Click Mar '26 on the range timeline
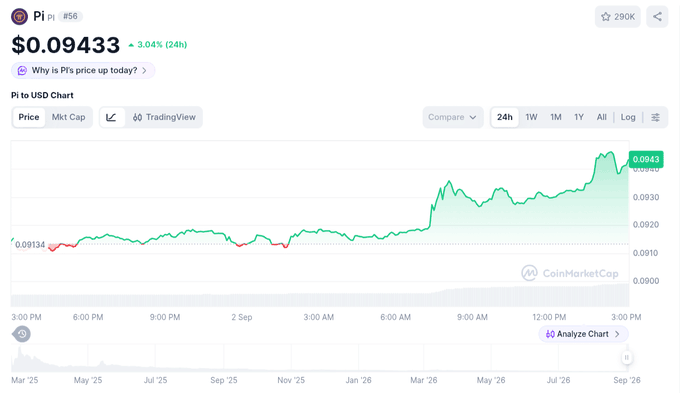 click(424, 380)
